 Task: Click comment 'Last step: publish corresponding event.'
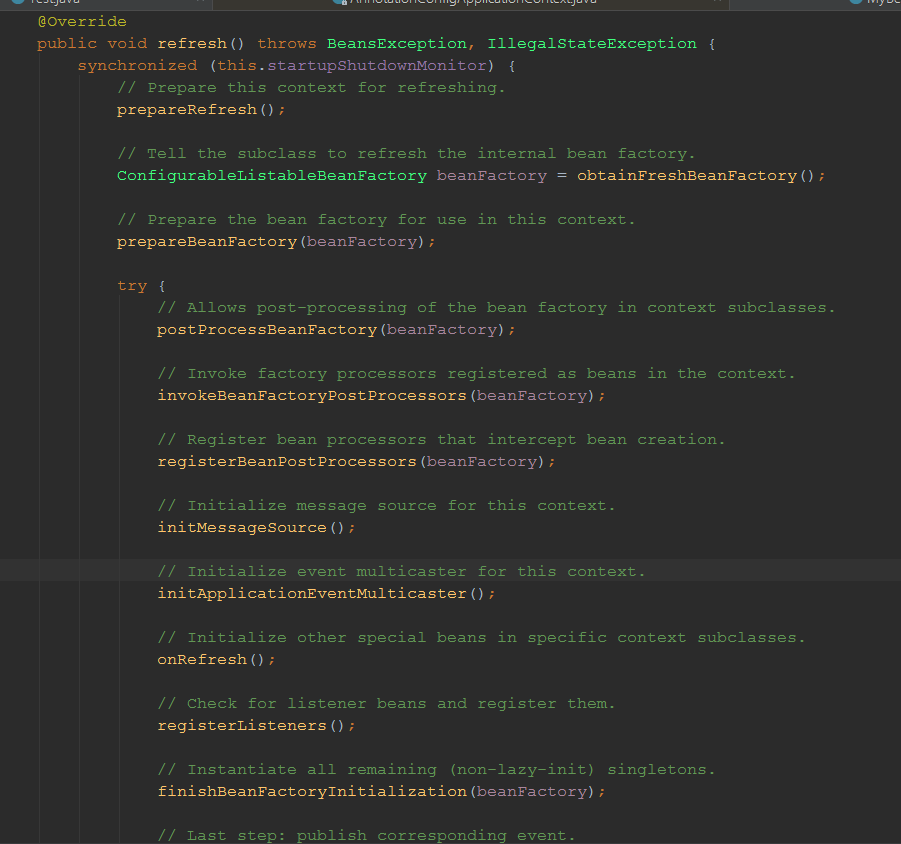[366, 835]
